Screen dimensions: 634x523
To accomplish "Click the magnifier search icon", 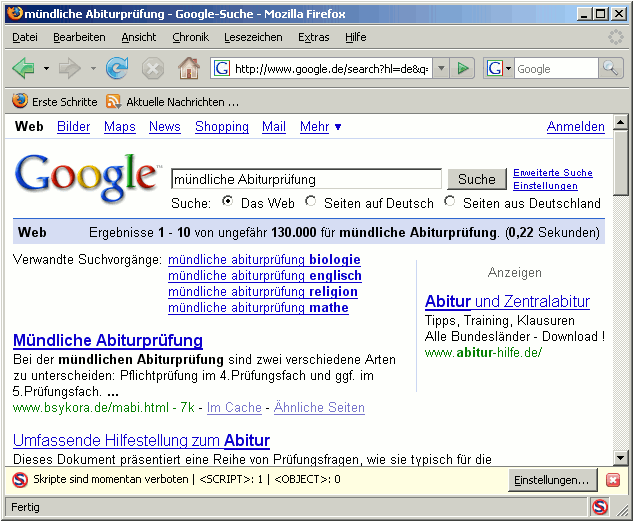I will tap(611, 68).
